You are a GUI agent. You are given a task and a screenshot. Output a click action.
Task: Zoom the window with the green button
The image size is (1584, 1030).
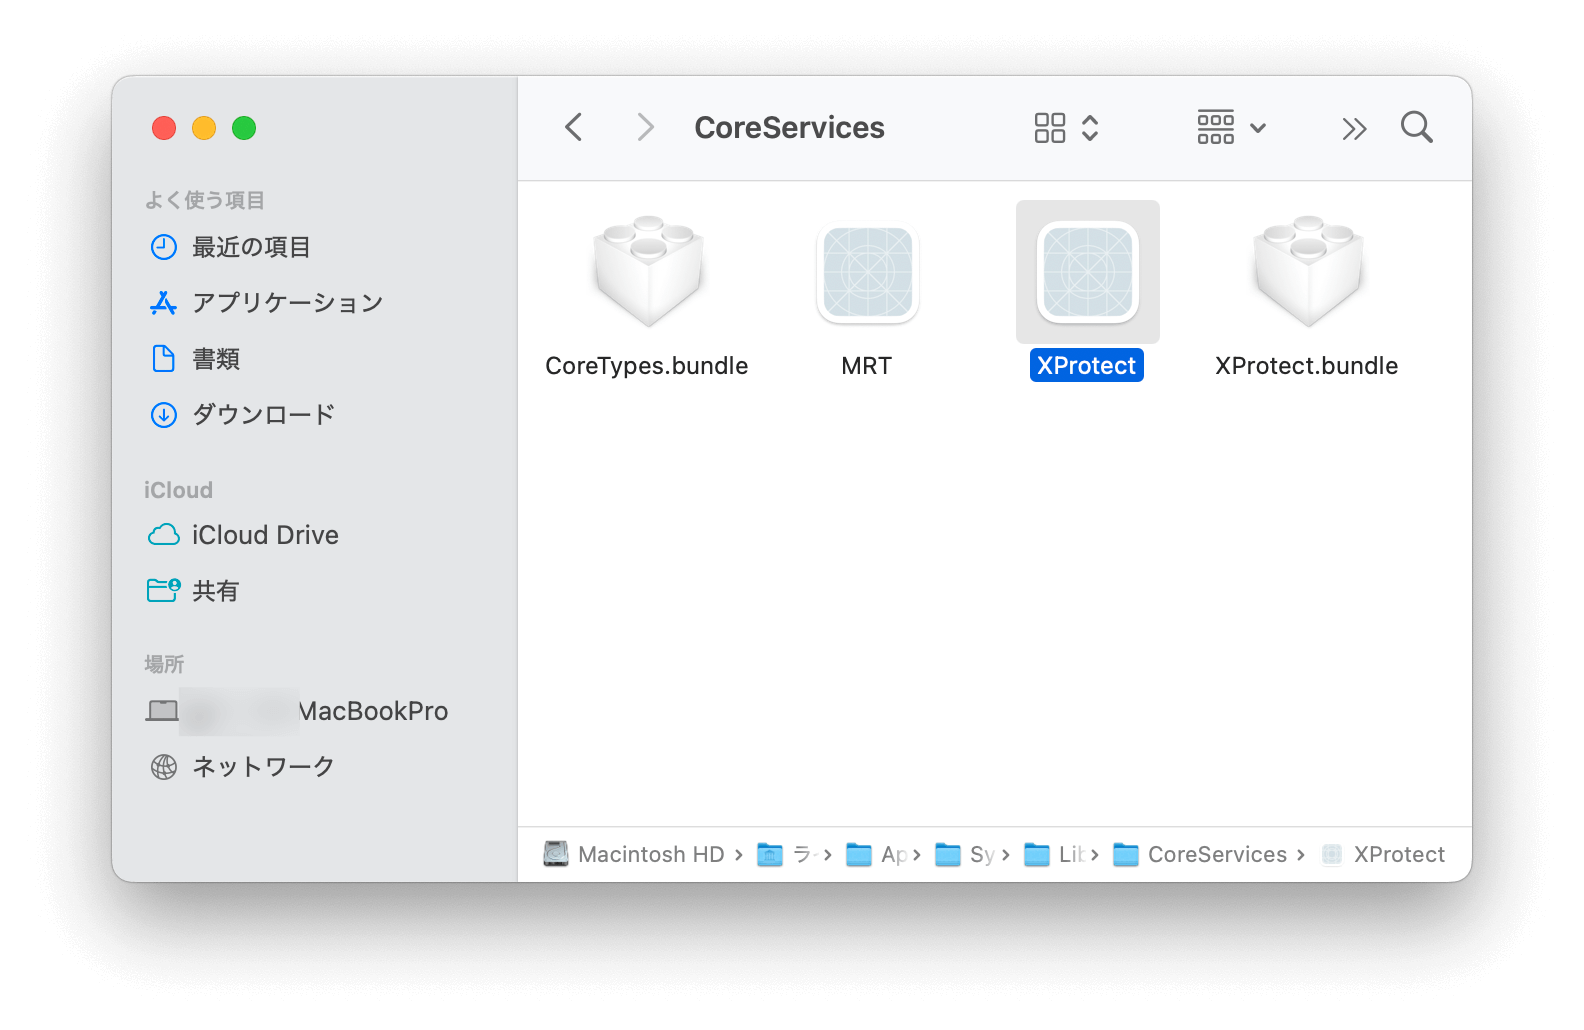tap(244, 128)
